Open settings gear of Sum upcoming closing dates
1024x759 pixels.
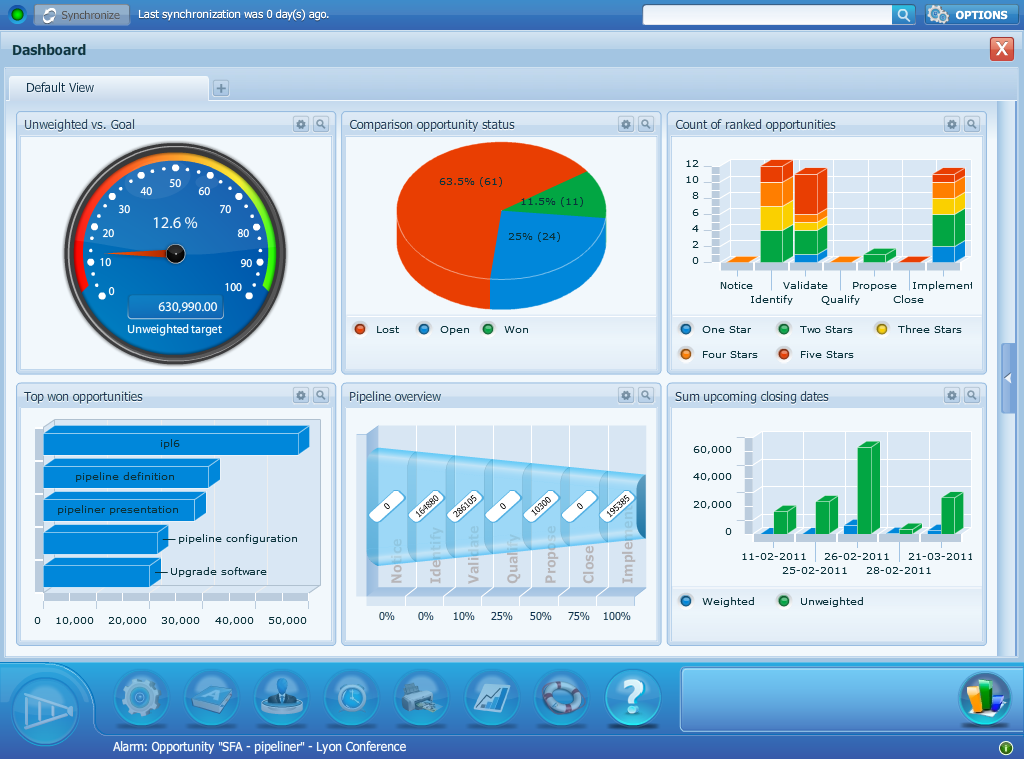(952, 395)
